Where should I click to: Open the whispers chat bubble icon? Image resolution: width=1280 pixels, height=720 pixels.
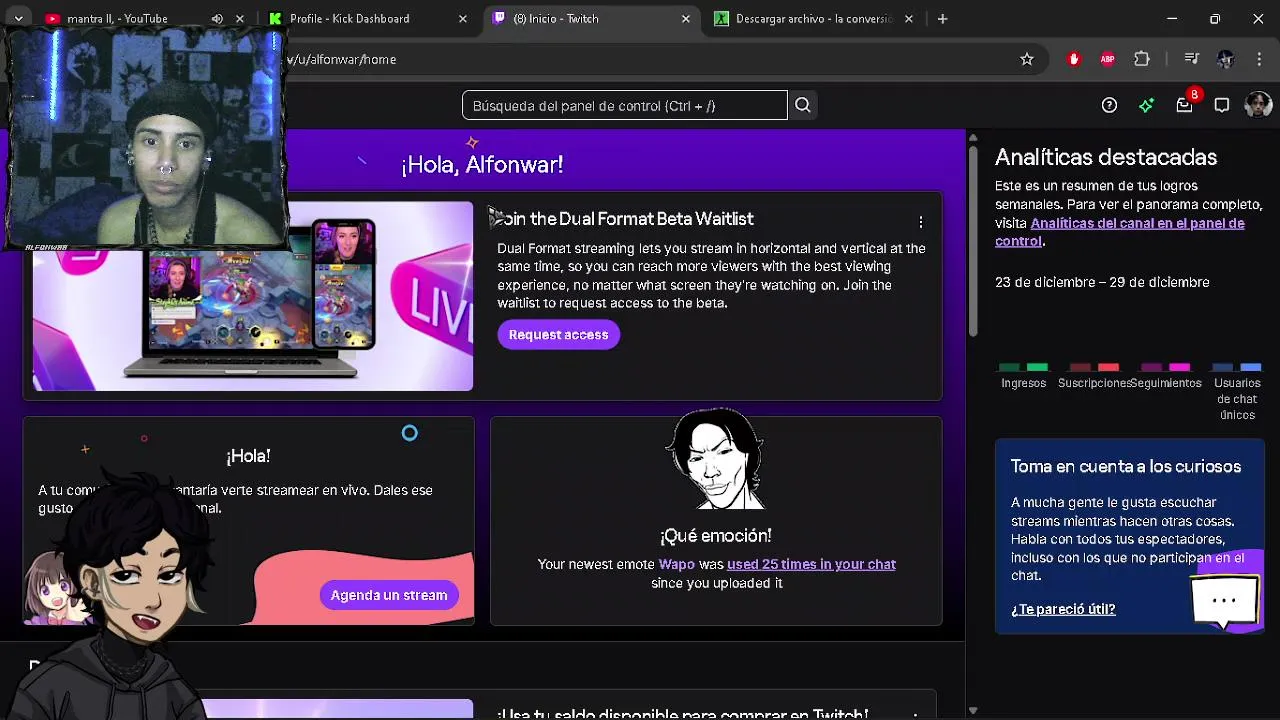1222,105
